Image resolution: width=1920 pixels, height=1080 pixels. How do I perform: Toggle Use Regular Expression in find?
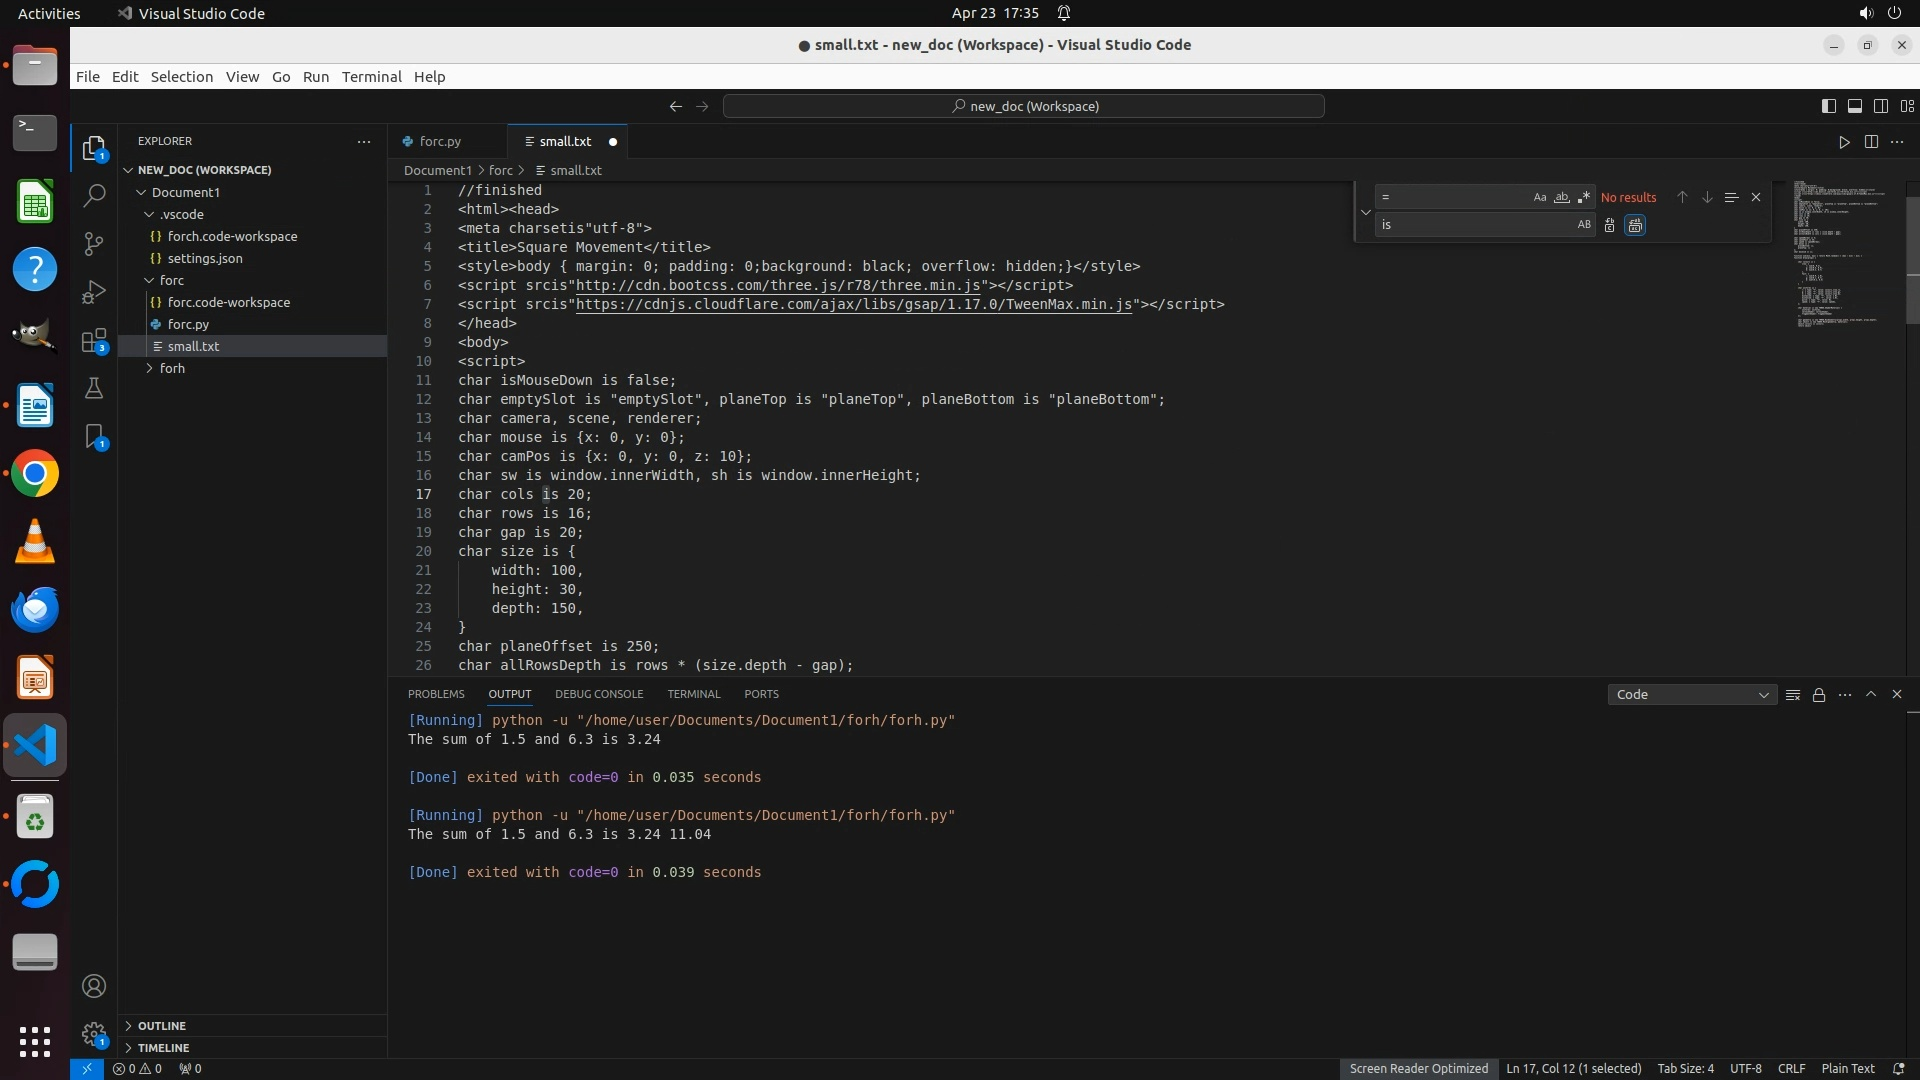1584,197
